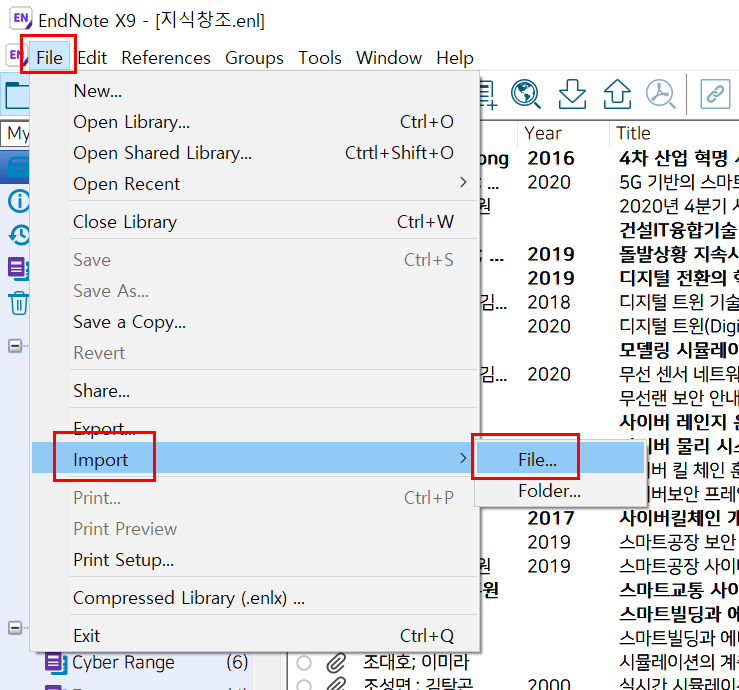Click the Find Full Text PDF icon
Screen dimensions: 739x690
click(x=660, y=94)
